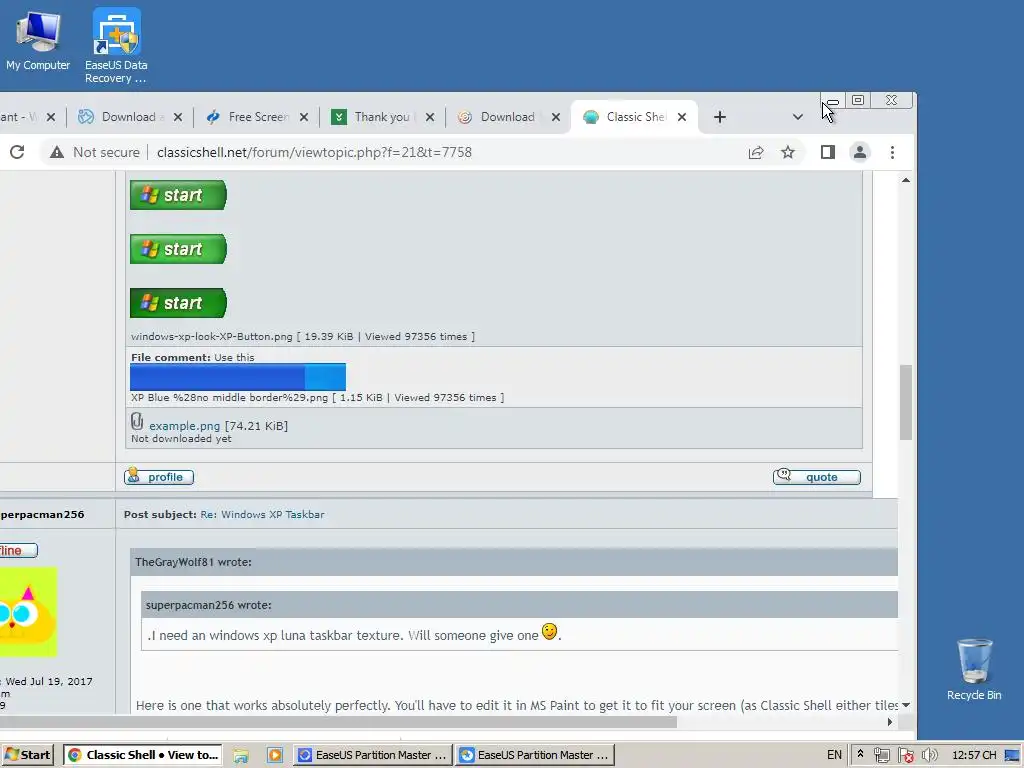Select the Classic Shell tab
1024x768 pixels.
[x=635, y=117]
